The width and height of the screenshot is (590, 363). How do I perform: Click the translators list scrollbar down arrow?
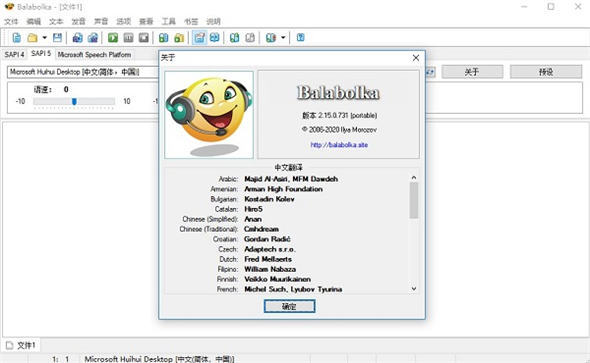[414, 289]
